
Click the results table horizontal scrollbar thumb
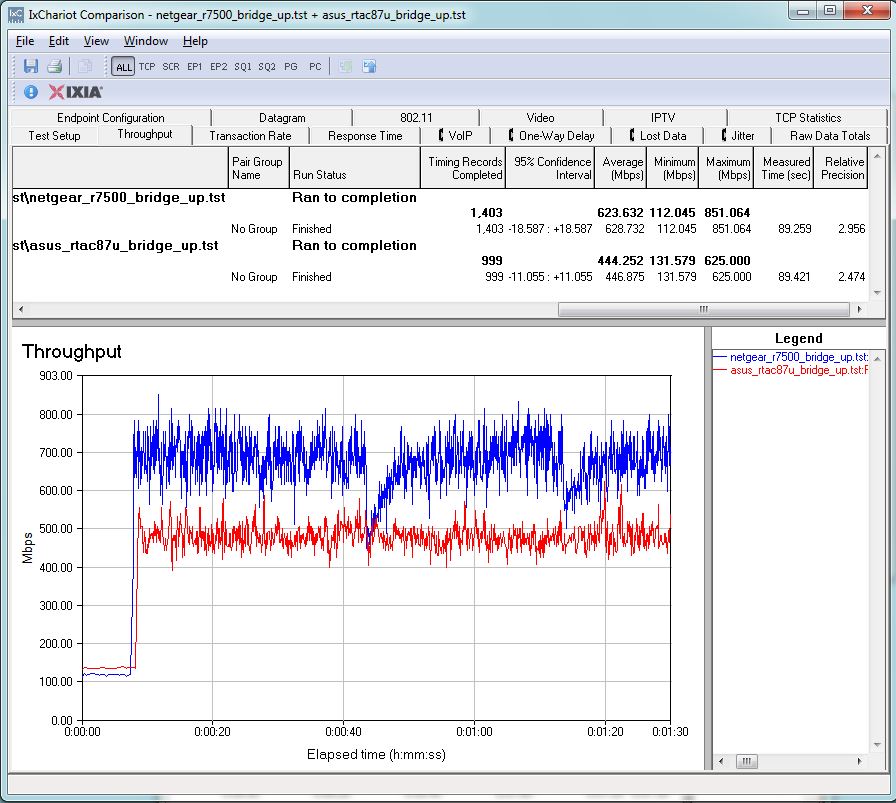pos(703,309)
